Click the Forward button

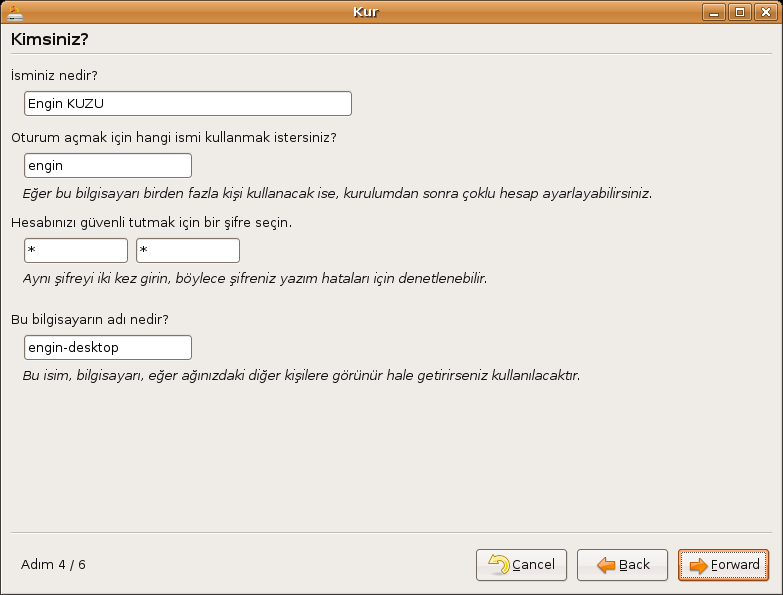pos(723,565)
